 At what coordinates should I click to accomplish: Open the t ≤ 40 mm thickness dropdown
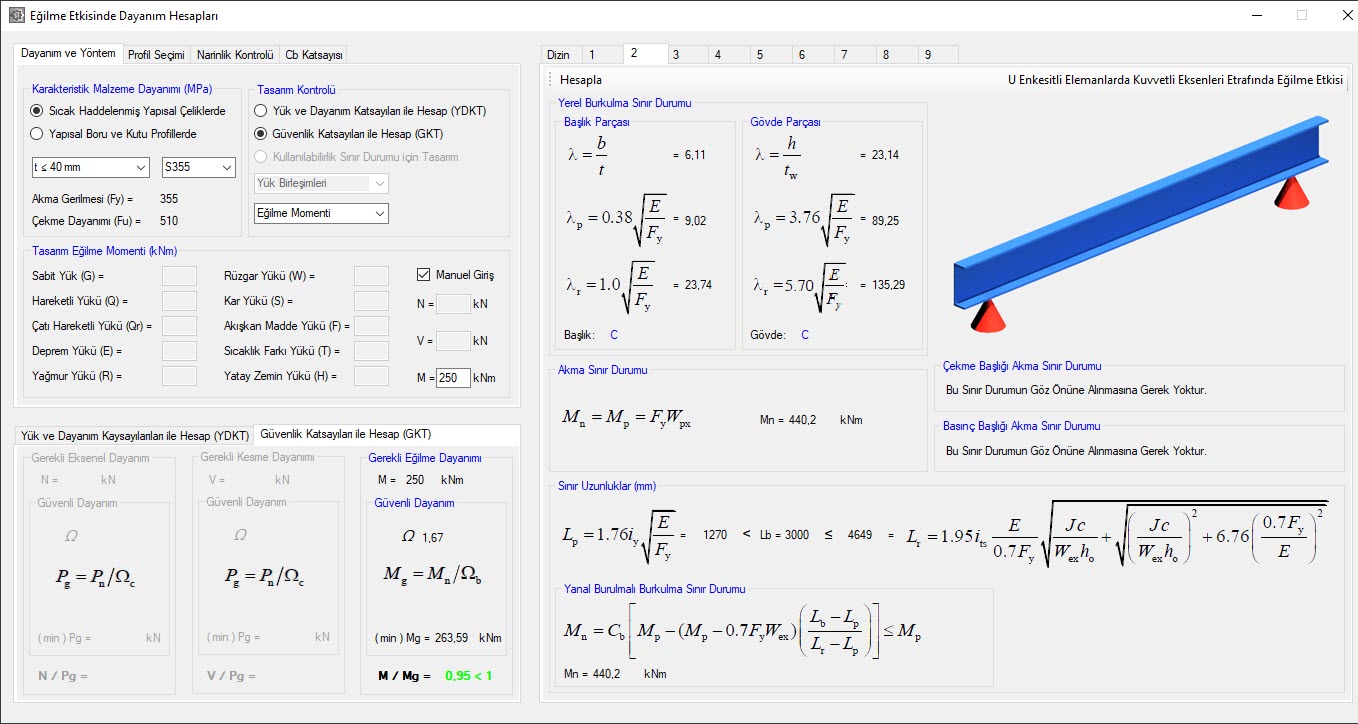click(90, 167)
